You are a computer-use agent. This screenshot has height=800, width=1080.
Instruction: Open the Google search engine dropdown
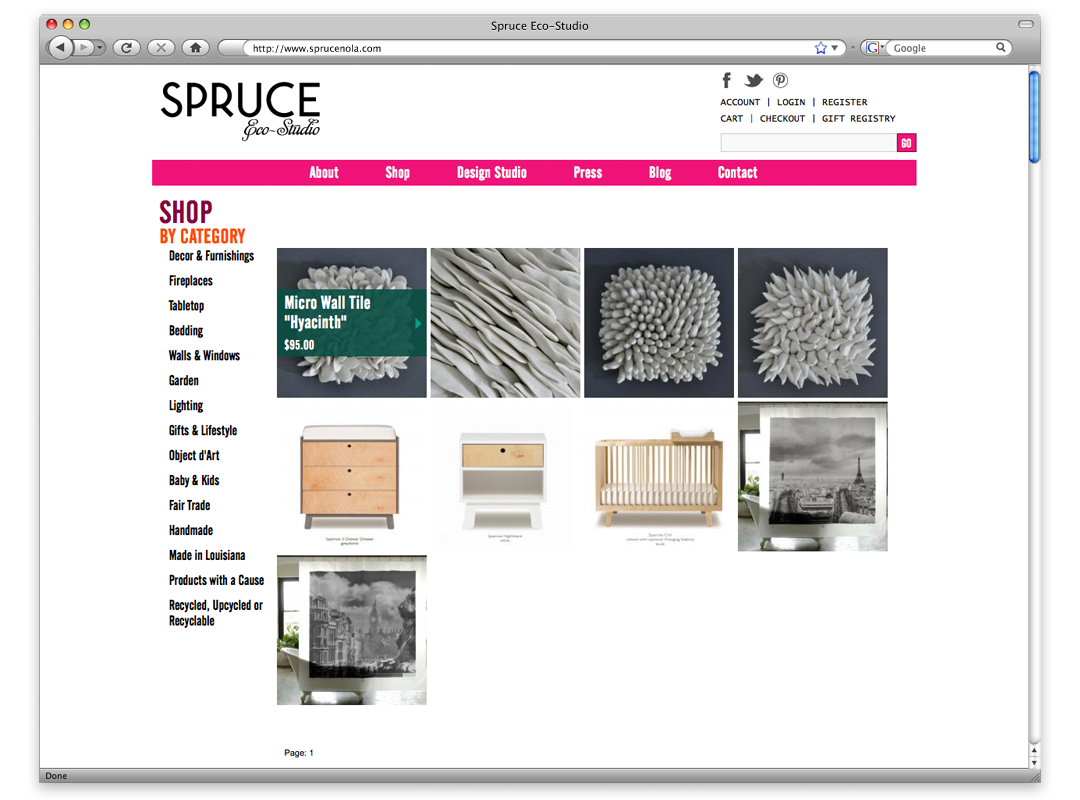(879, 47)
